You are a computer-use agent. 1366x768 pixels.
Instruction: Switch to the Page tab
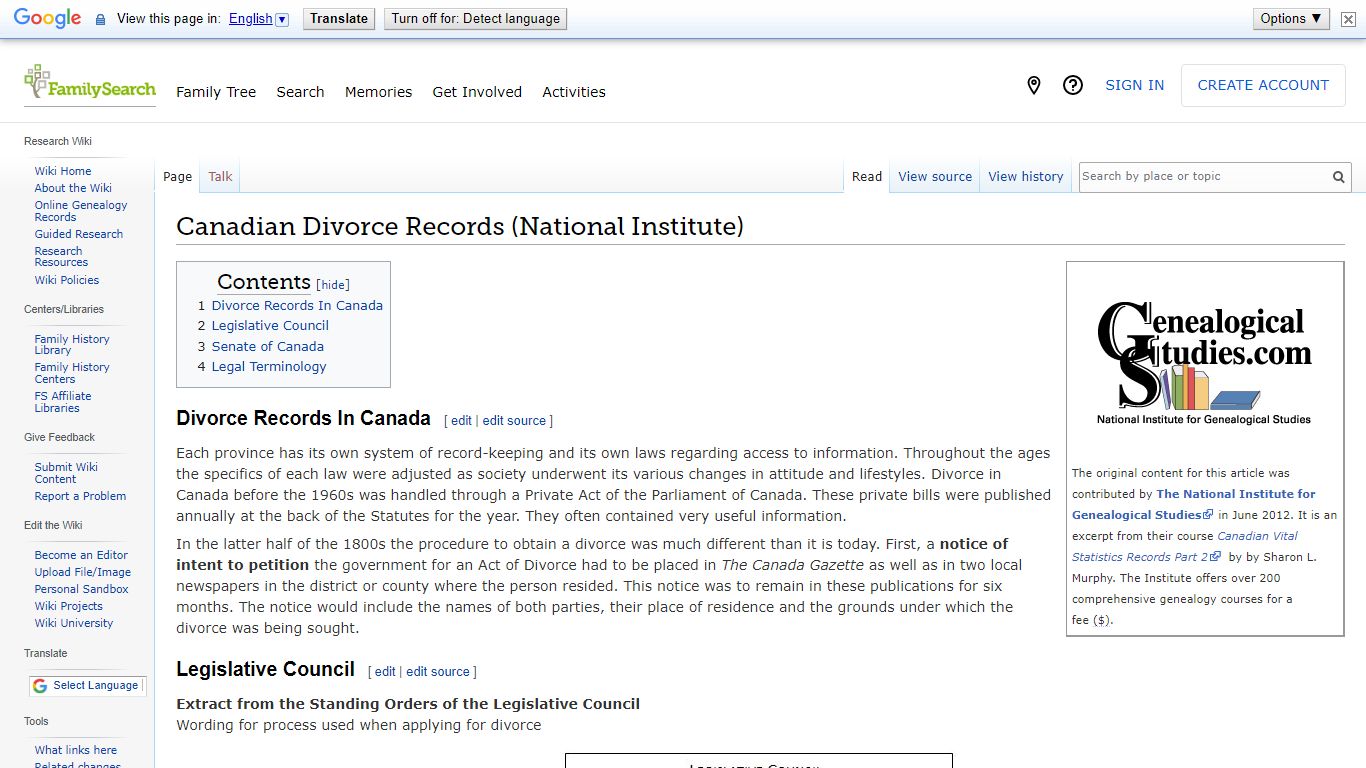pyautogui.click(x=177, y=177)
